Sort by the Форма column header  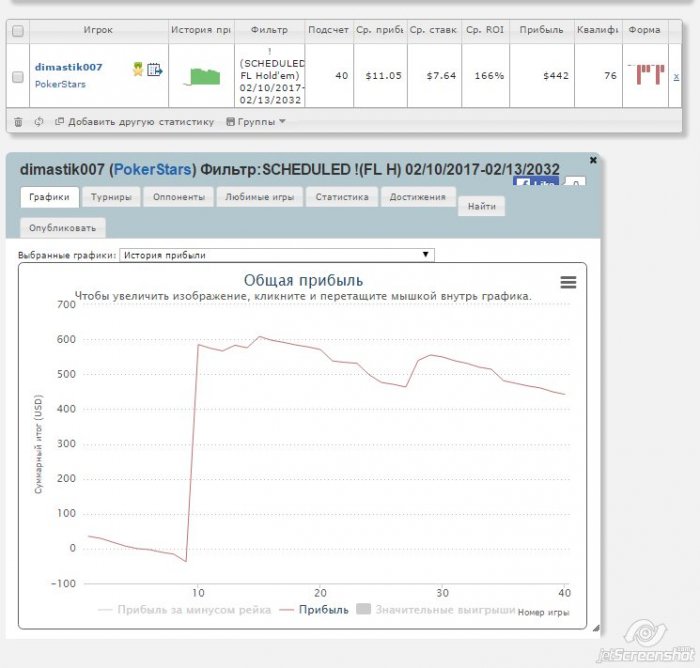(x=645, y=30)
